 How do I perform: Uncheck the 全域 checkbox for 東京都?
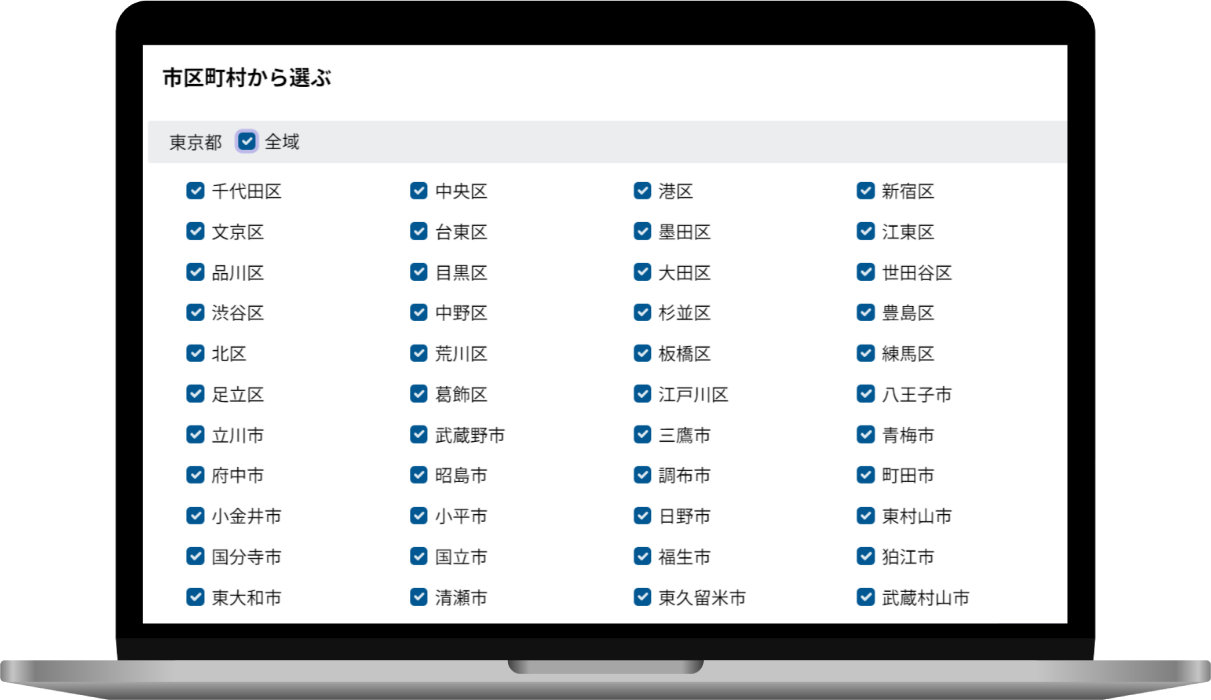pos(247,141)
